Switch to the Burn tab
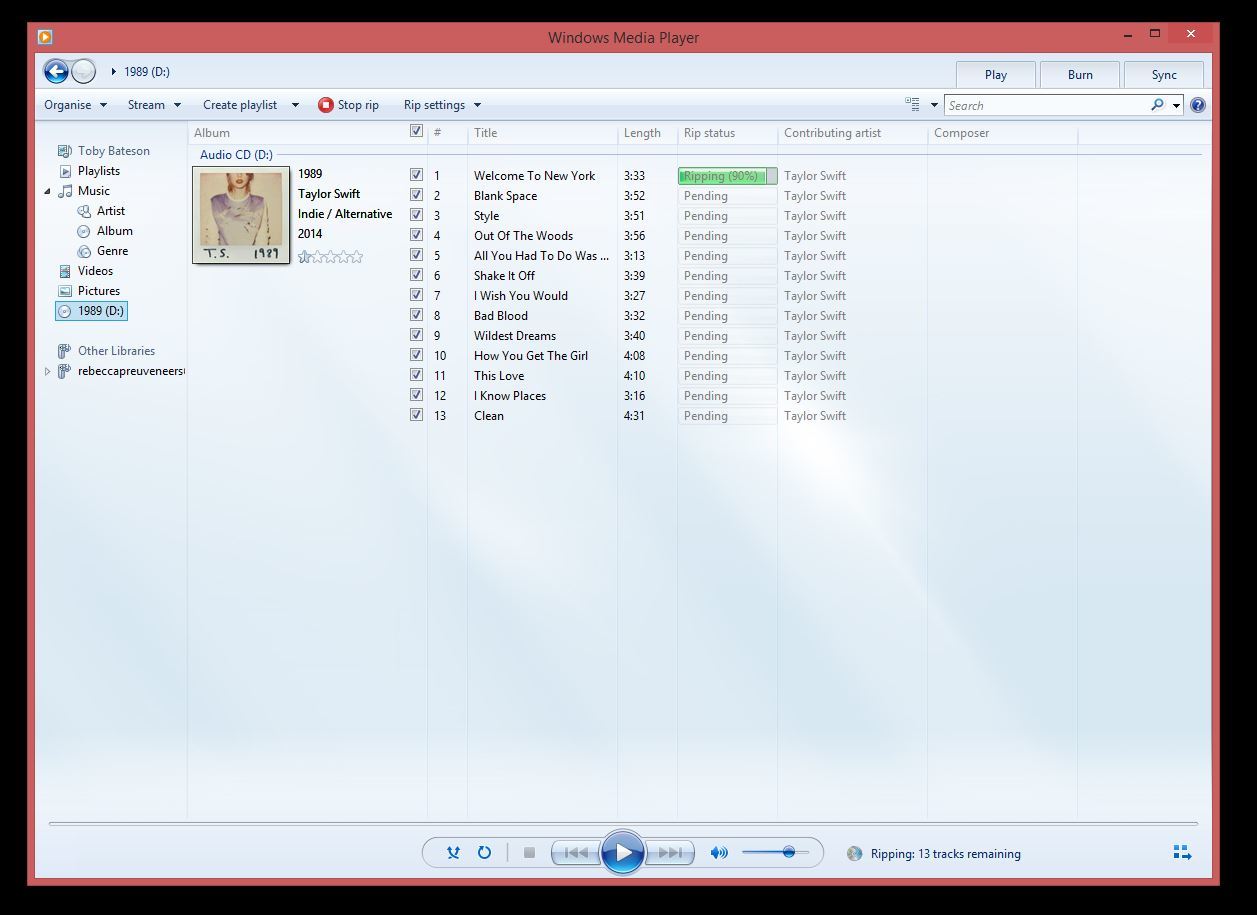This screenshot has width=1257, height=915. tap(1080, 74)
